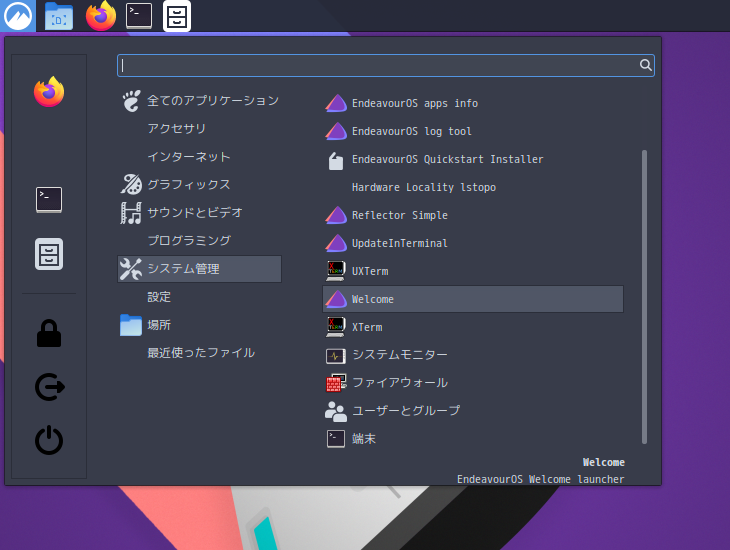This screenshot has width=730, height=550.
Task: Click the XTerm icon
Action: click(x=336, y=327)
